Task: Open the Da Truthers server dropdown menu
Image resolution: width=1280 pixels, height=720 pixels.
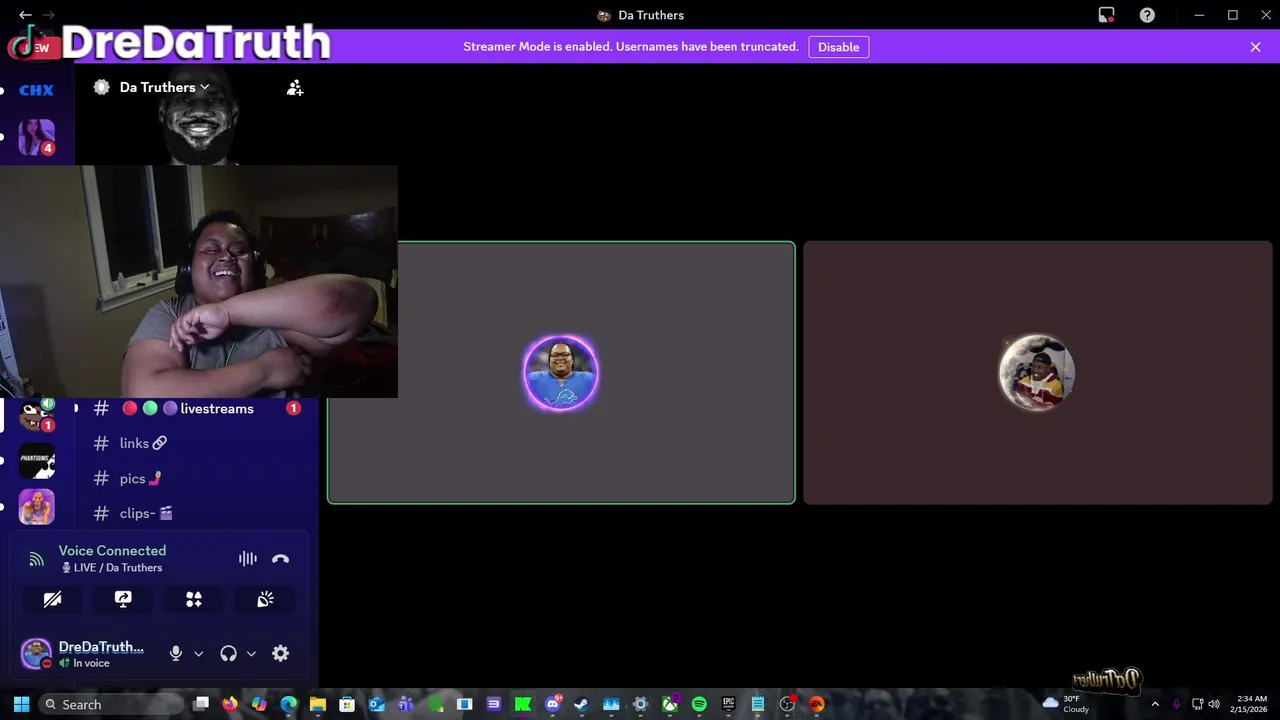Action: [164, 87]
